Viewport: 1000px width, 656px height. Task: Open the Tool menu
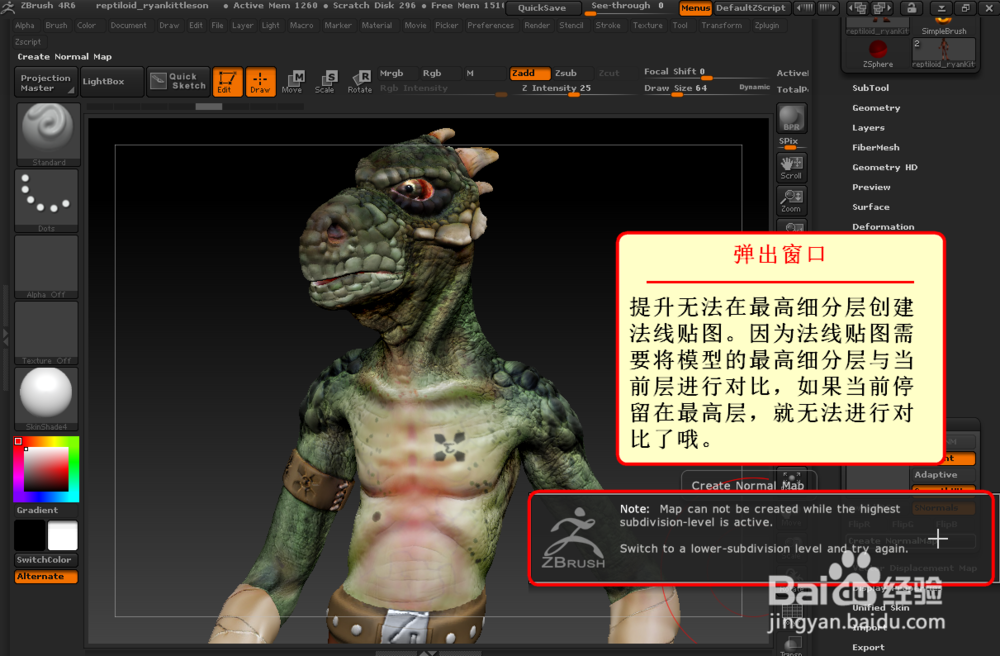[680, 26]
